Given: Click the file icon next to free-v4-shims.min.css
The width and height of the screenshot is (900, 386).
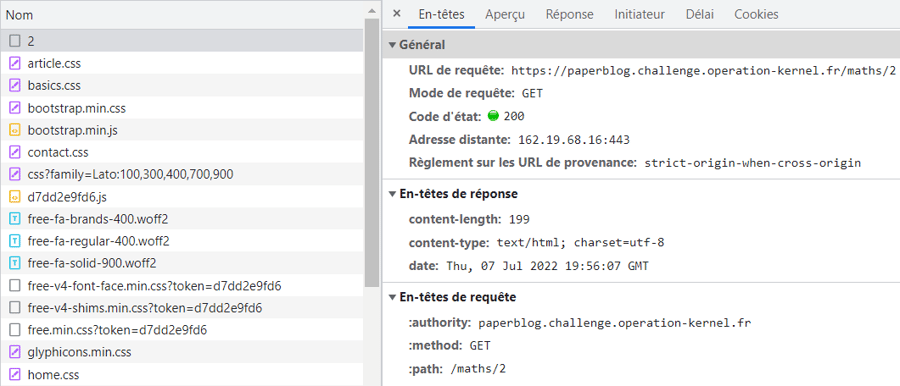Looking at the screenshot, I should click(15, 308).
